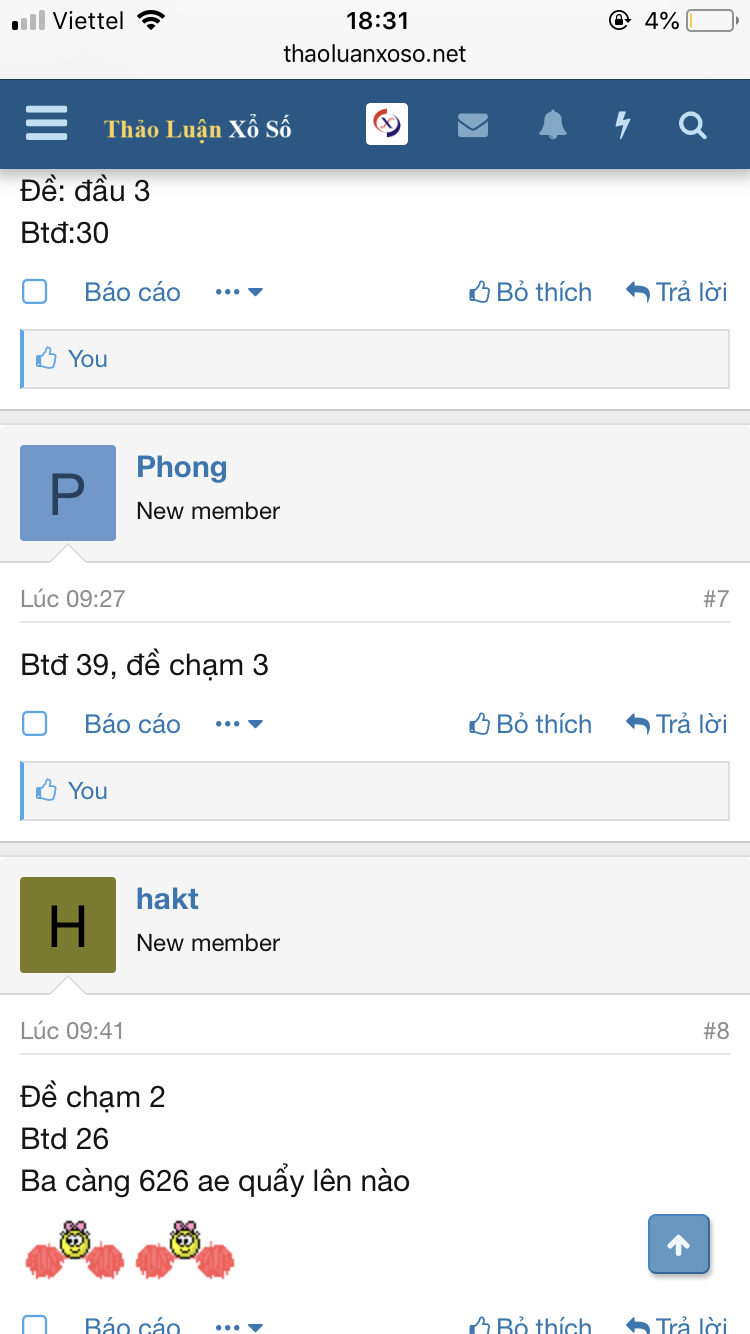
Task: Open the three-dots dropdown on the top post
Action: 239,292
